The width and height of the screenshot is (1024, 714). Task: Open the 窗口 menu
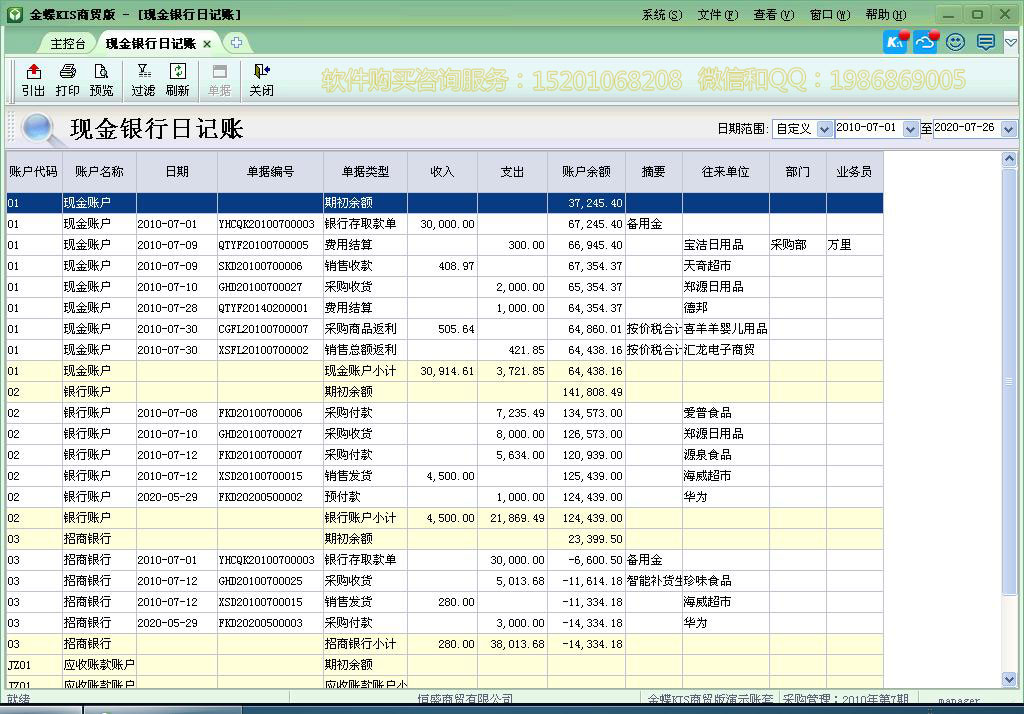(829, 15)
